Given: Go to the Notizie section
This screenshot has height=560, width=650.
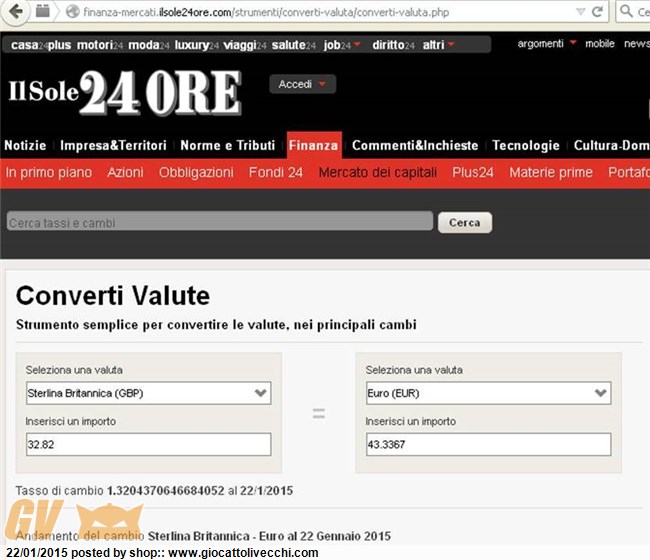Looking at the screenshot, I should [25, 145].
